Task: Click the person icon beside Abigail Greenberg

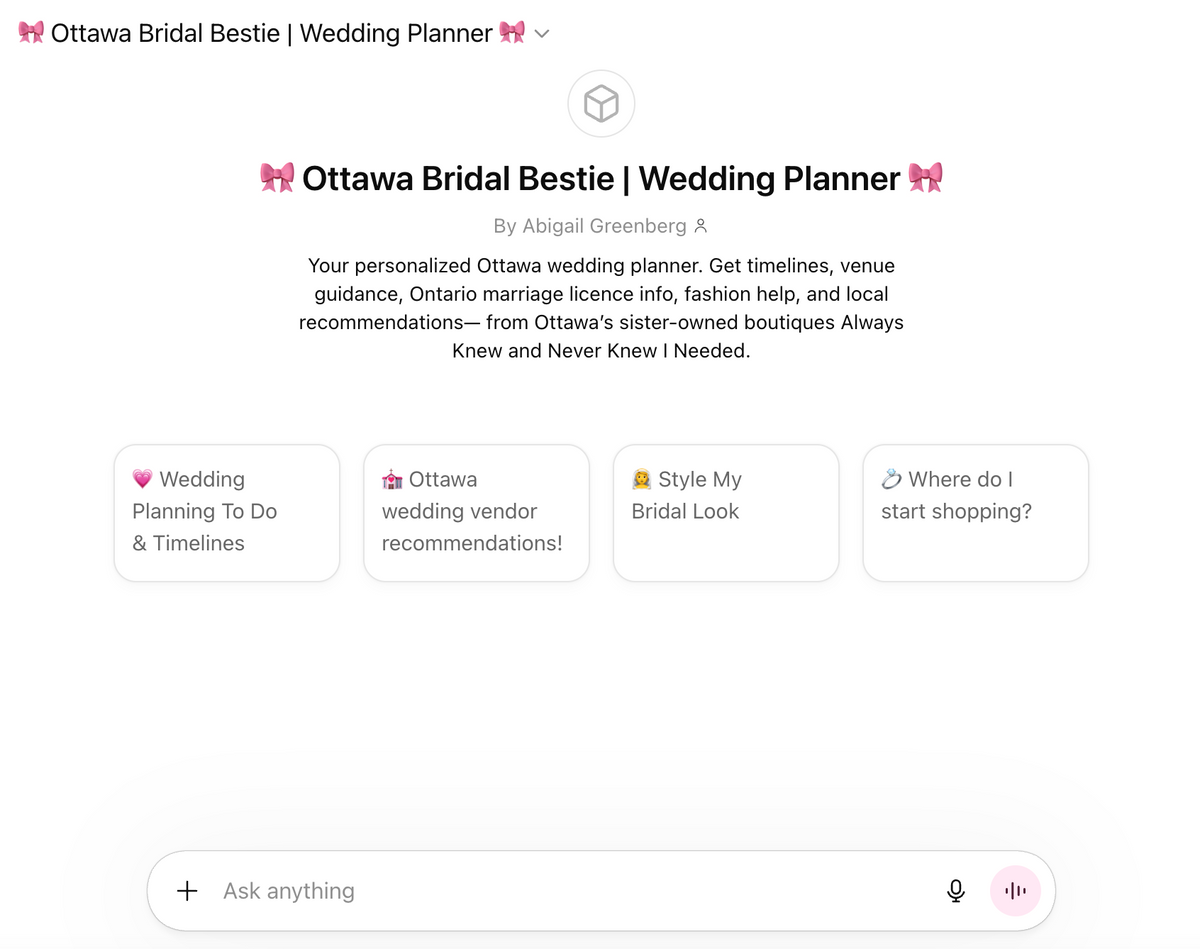Action: click(x=701, y=226)
